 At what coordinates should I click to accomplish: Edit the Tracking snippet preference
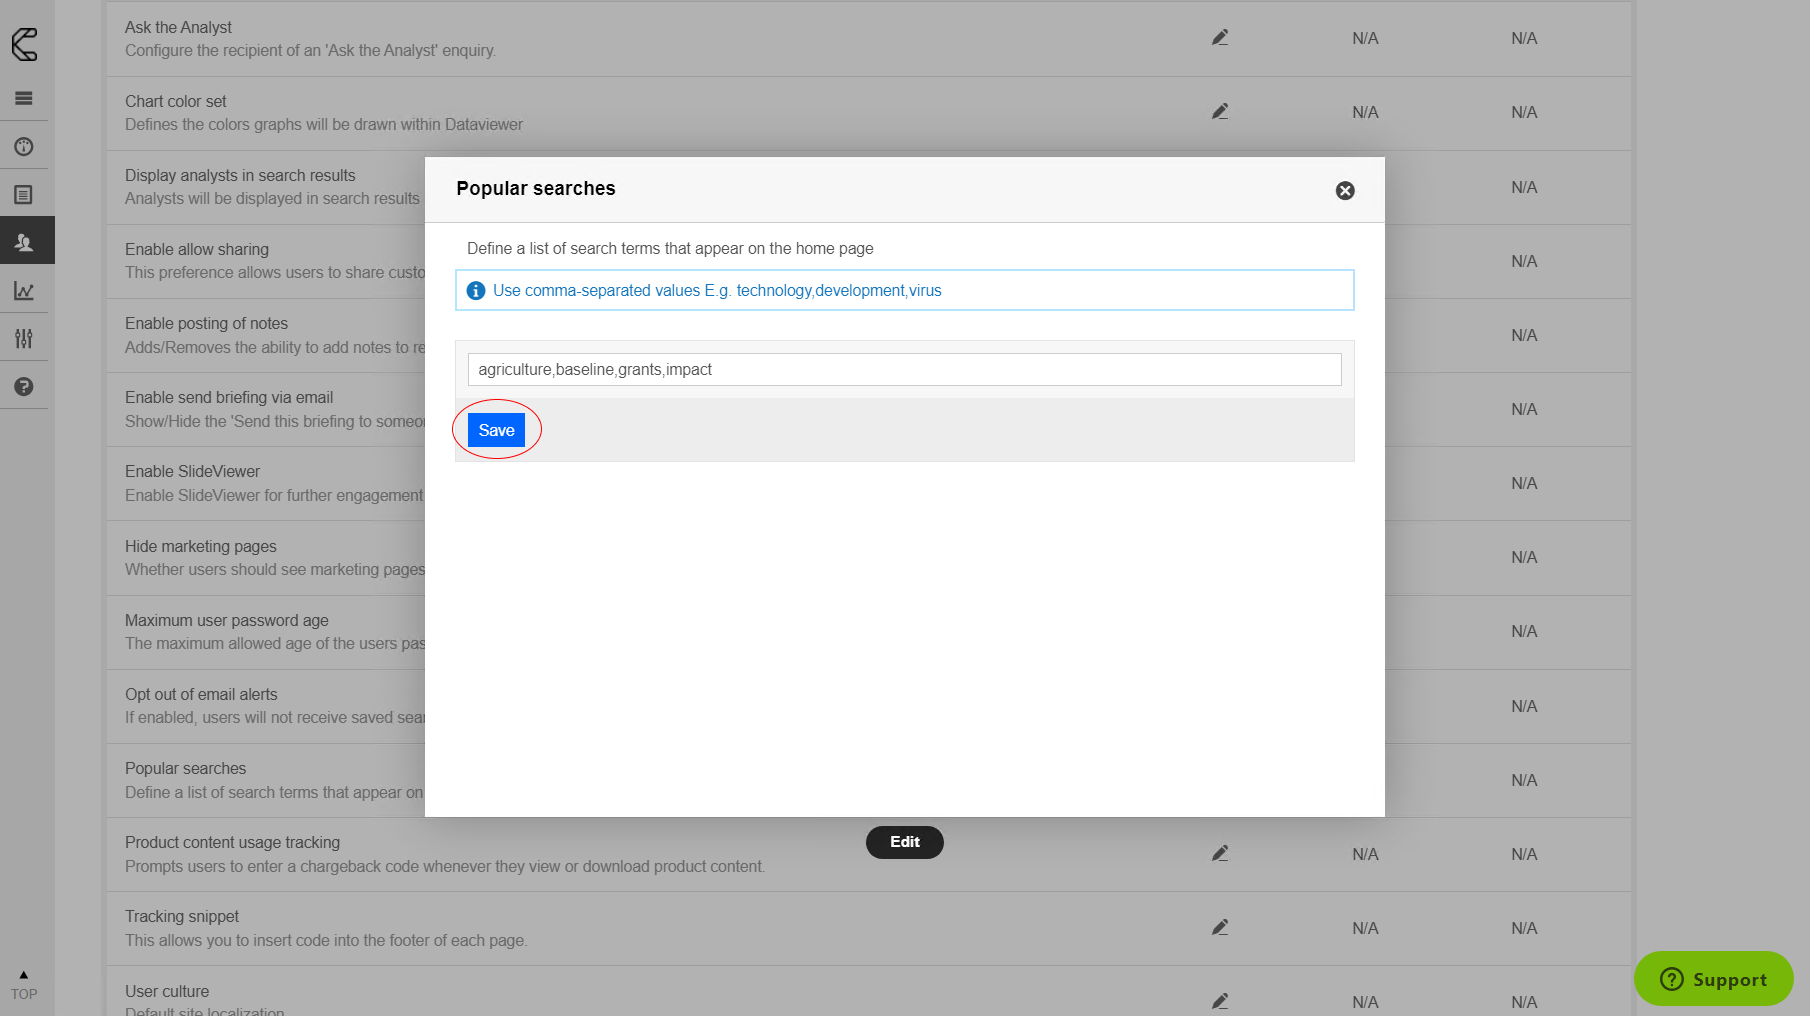(x=1220, y=928)
